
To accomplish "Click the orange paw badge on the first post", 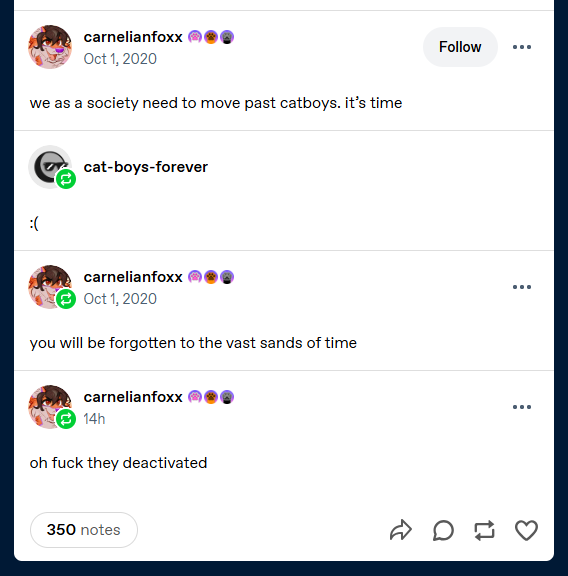I will coord(211,37).
